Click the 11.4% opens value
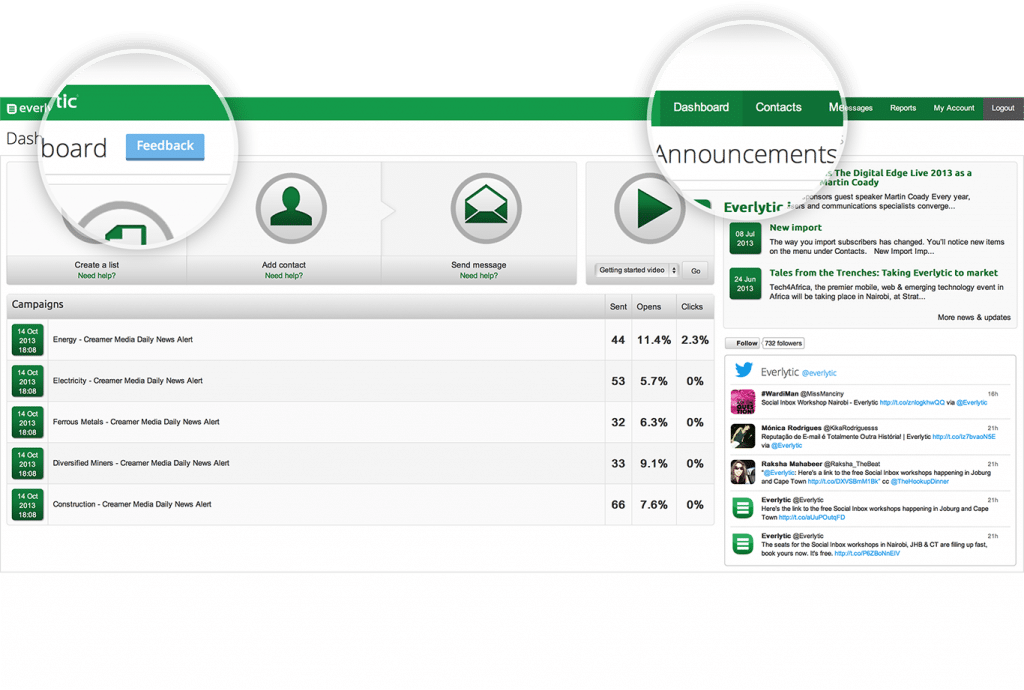Viewport: 1024px width, 690px height. click(x=654, y=340)
